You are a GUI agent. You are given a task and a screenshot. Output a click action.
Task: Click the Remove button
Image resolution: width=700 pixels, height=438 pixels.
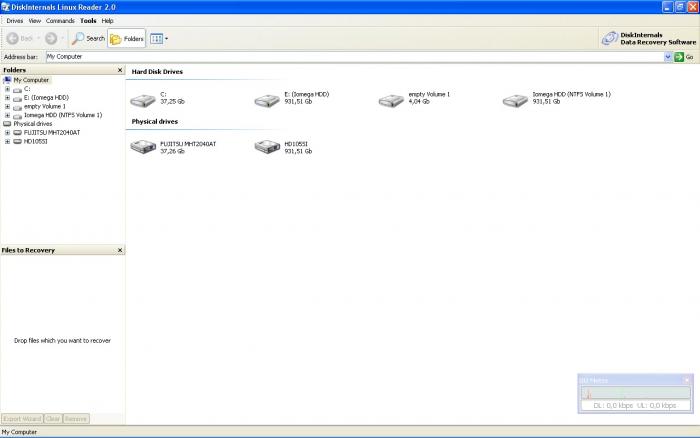(76, 419)
